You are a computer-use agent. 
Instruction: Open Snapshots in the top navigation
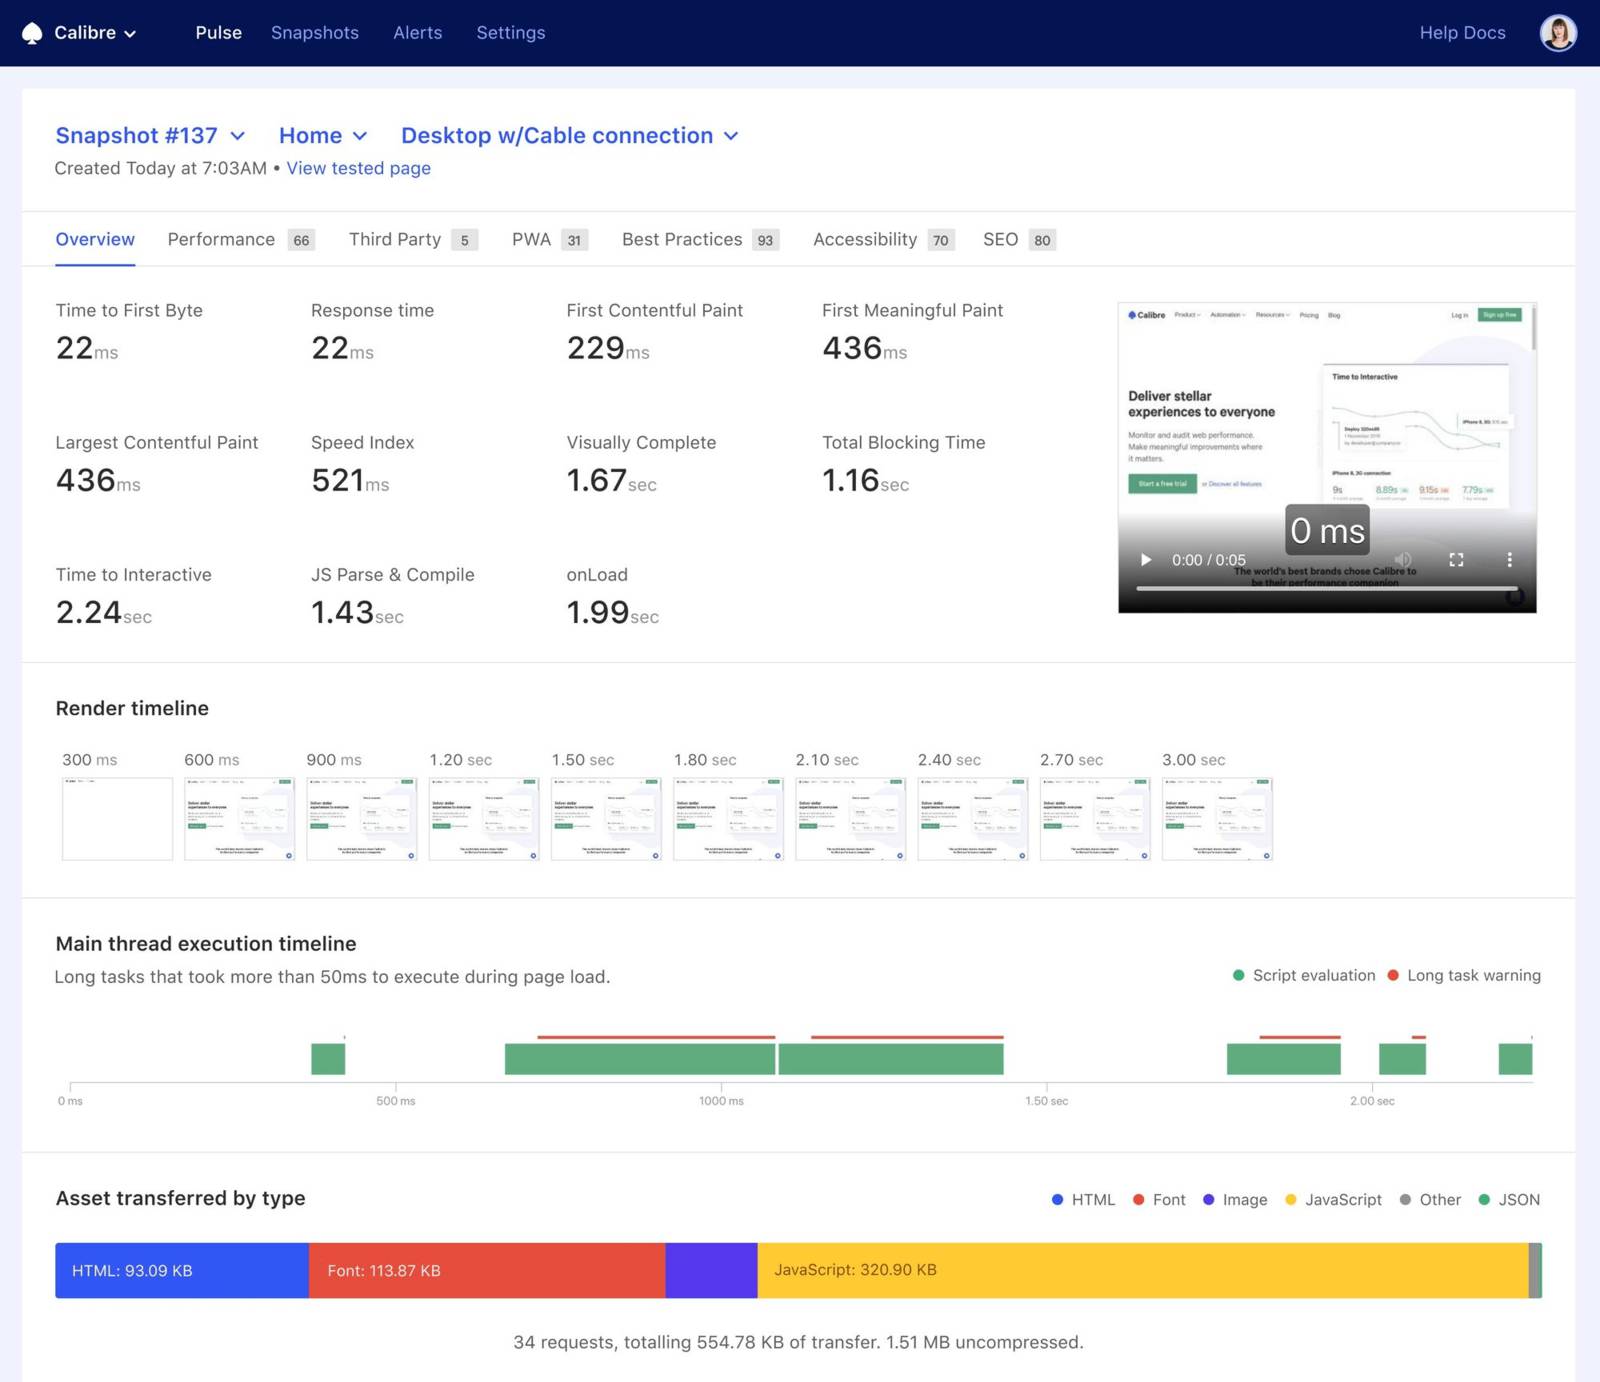click(314, 33)
